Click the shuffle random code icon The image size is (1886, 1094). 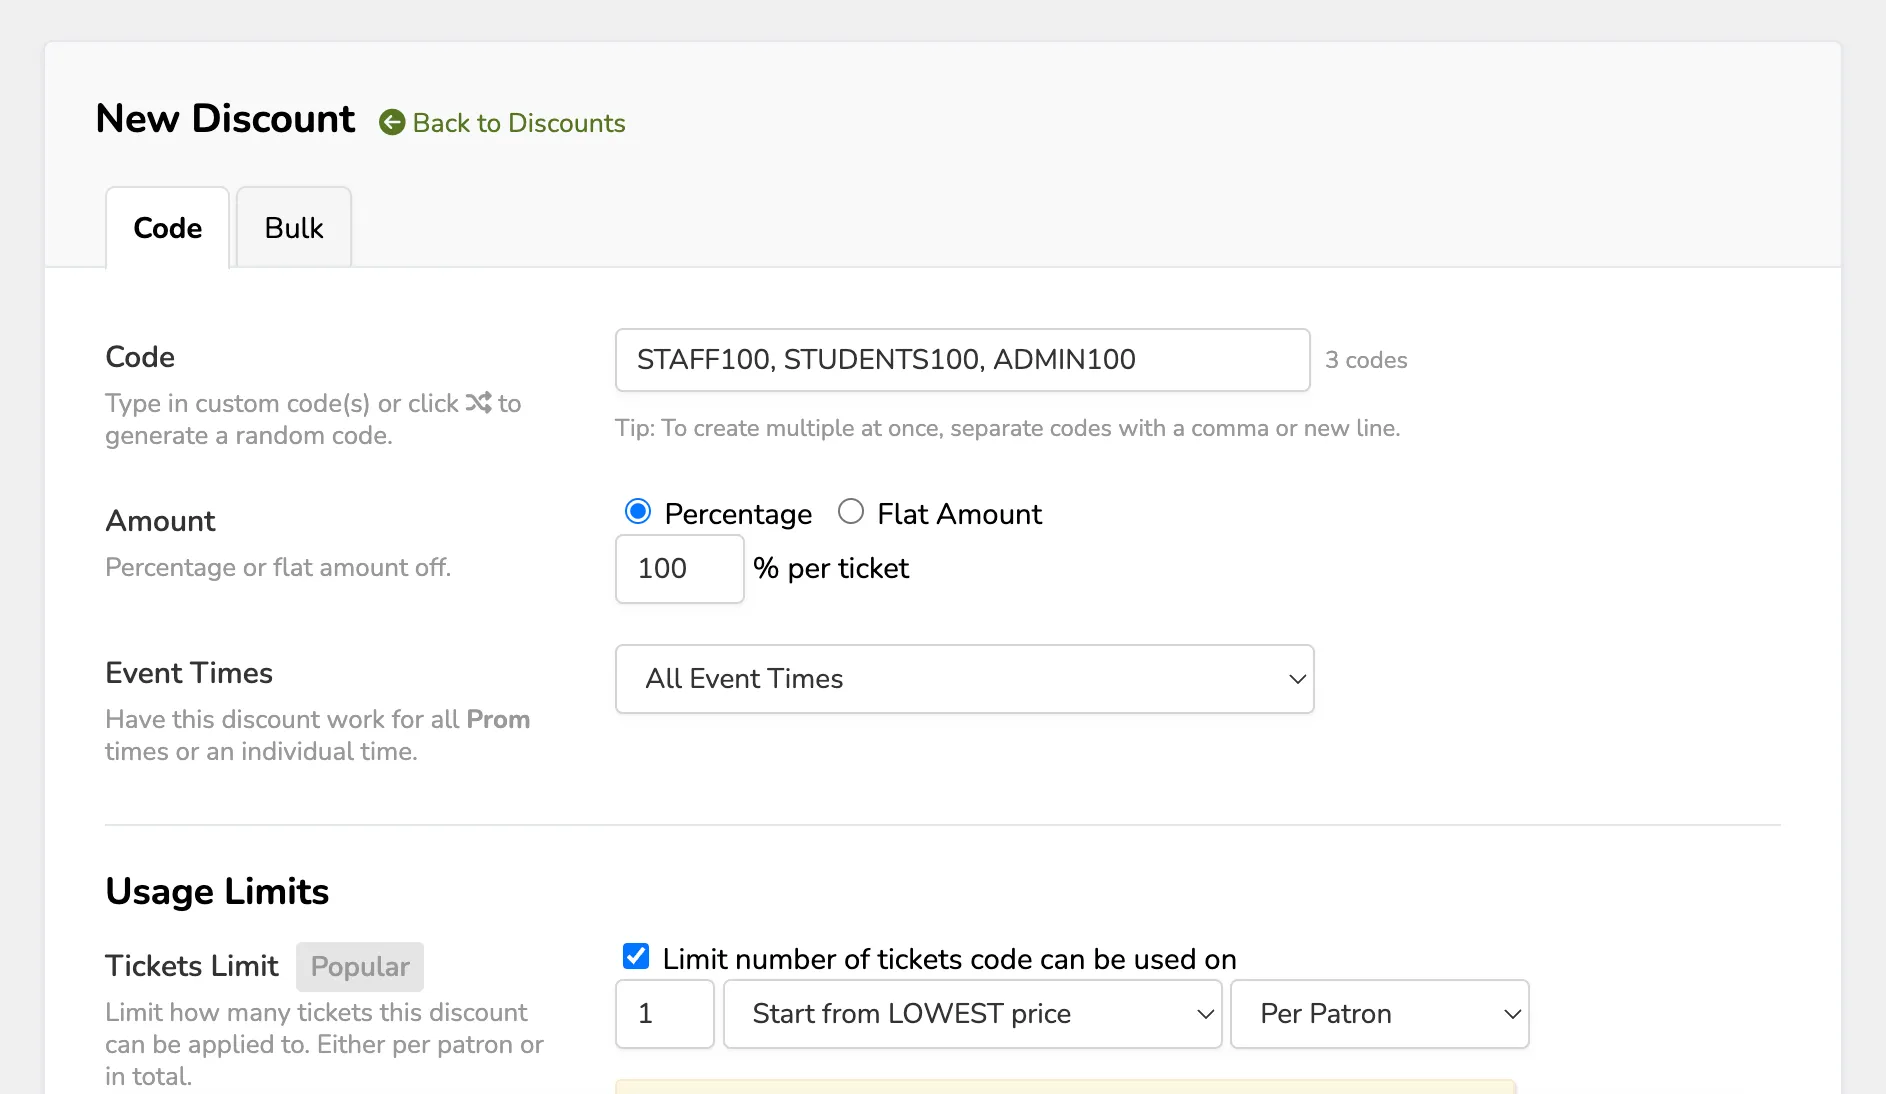click(x=478, y=403)
